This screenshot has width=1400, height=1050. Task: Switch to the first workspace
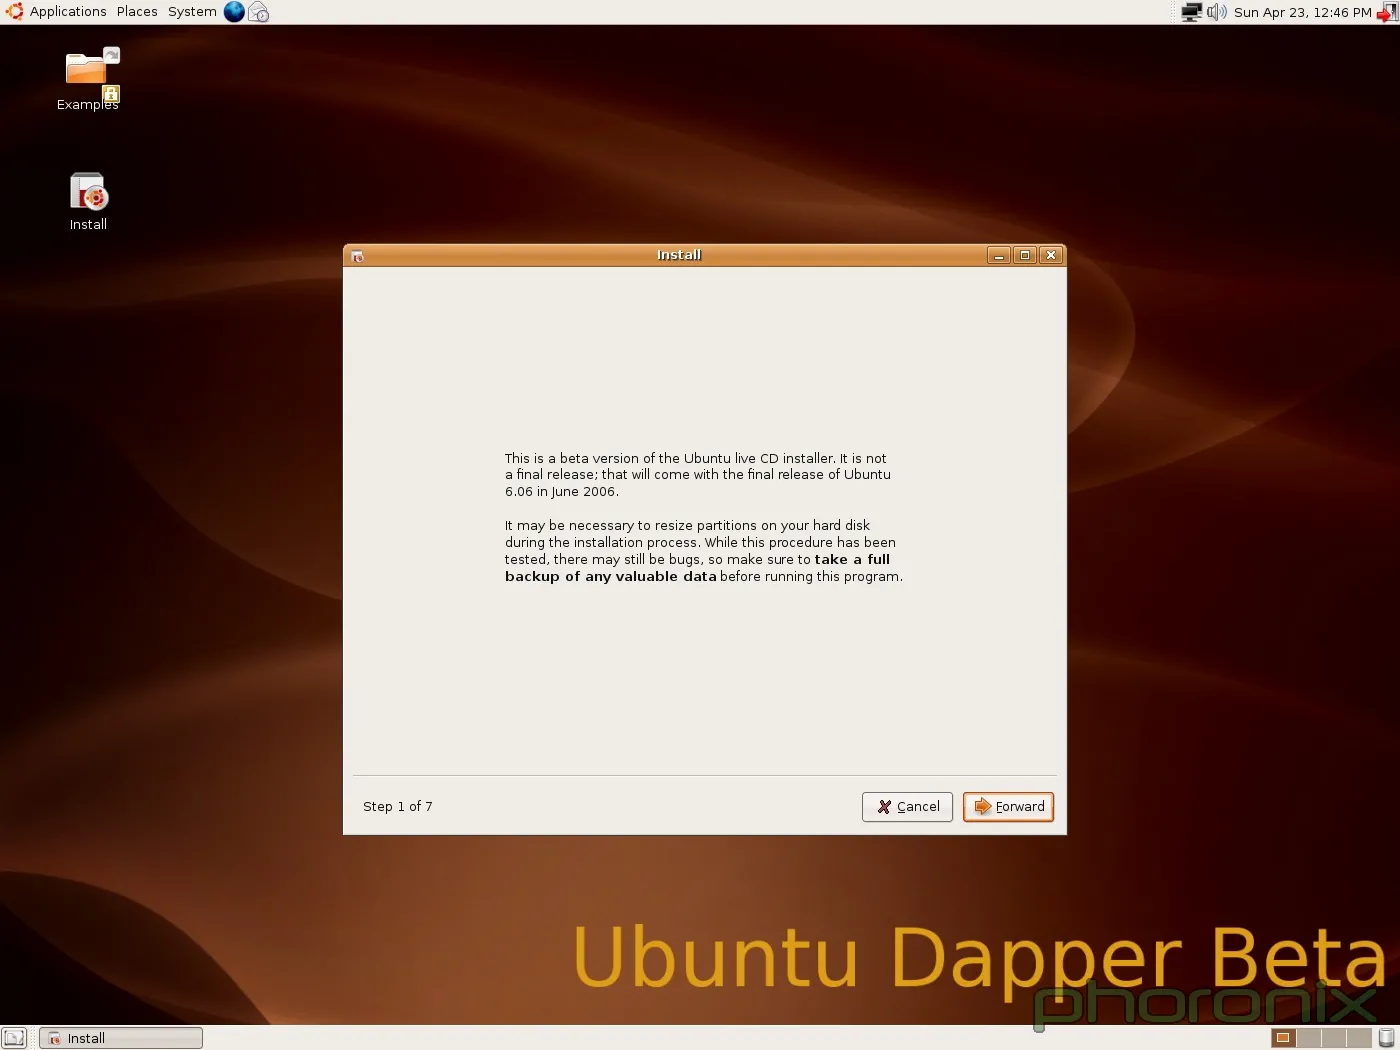pyautogui.click(x=1283, y=1038)
